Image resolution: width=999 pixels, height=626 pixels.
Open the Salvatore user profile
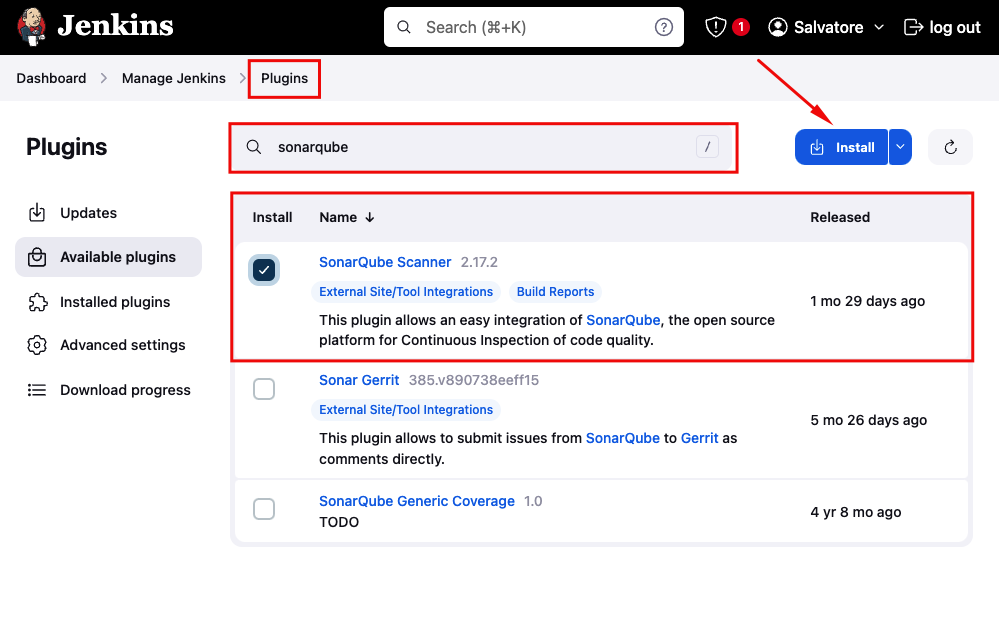[827, 27]
